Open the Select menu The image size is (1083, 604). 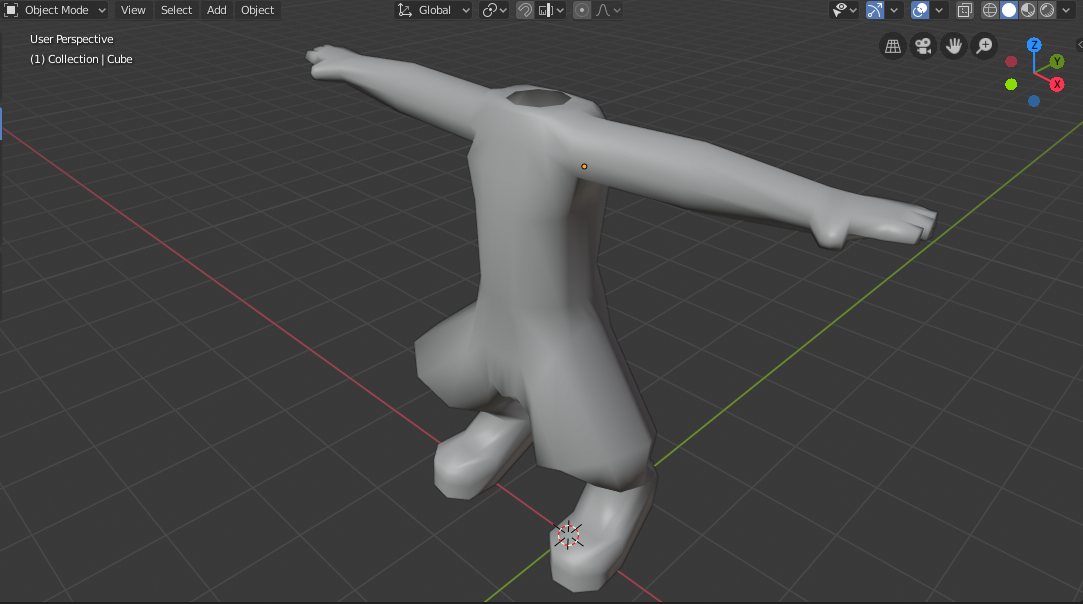[x=176, y=10]
